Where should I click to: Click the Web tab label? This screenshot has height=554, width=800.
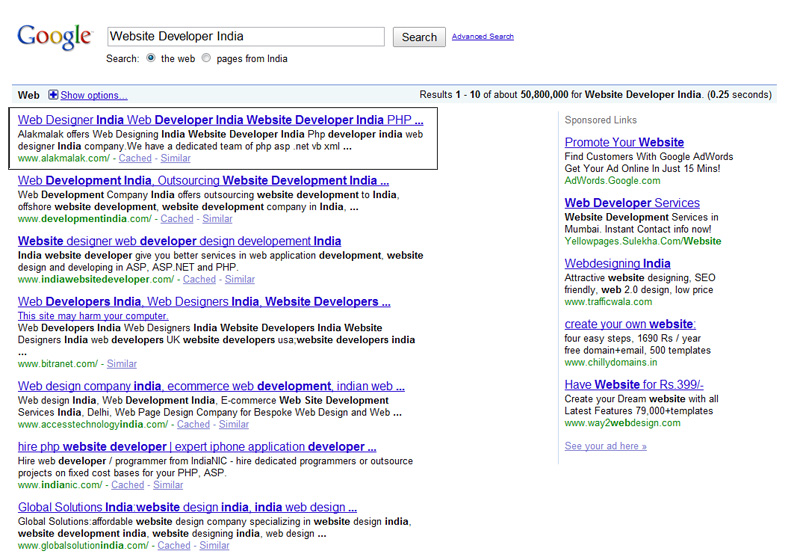pos(29,95)
